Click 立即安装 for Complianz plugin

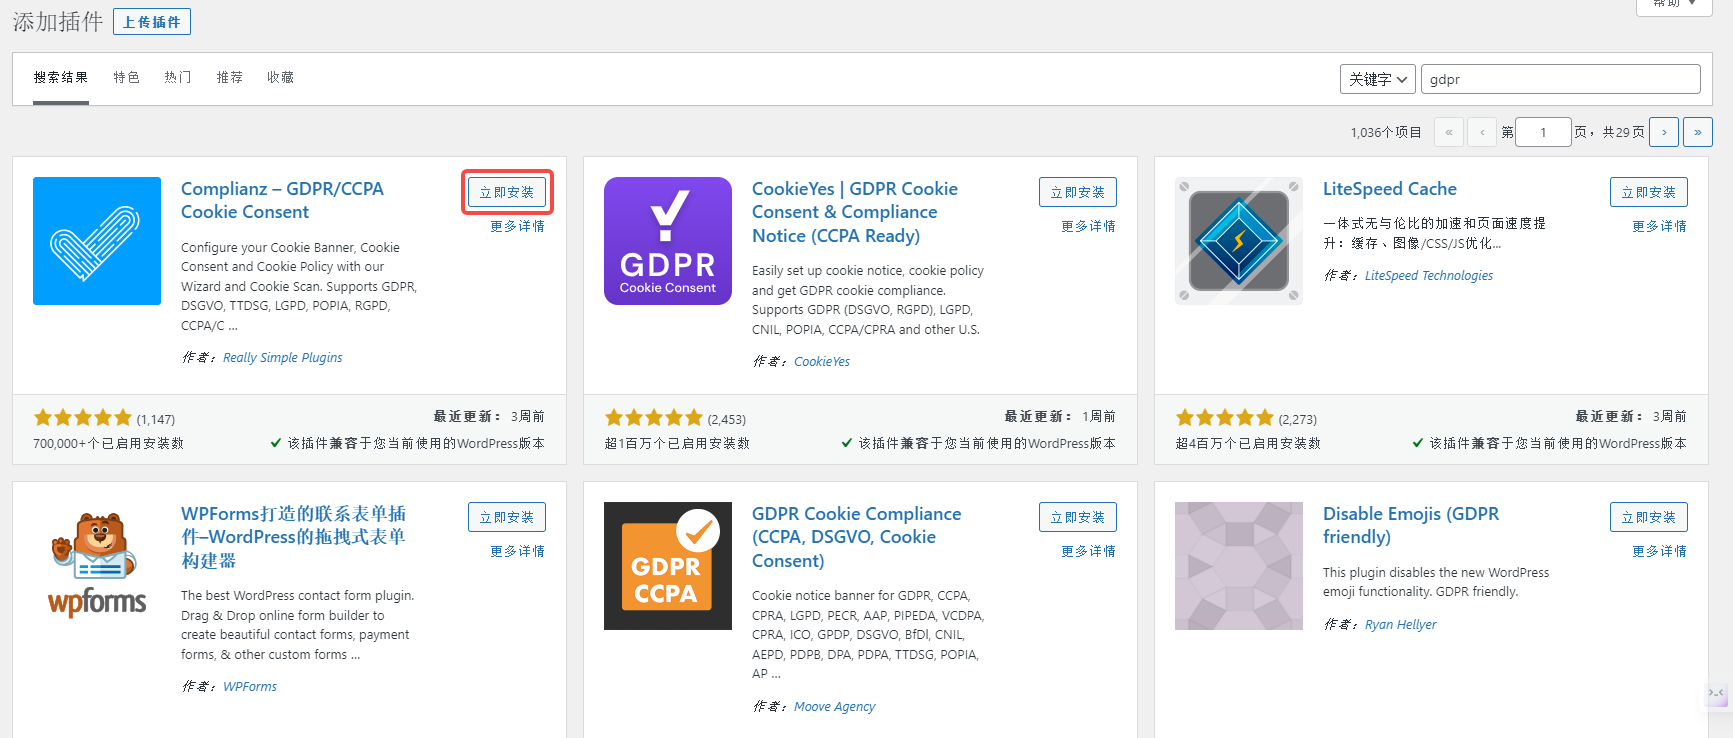507,192
